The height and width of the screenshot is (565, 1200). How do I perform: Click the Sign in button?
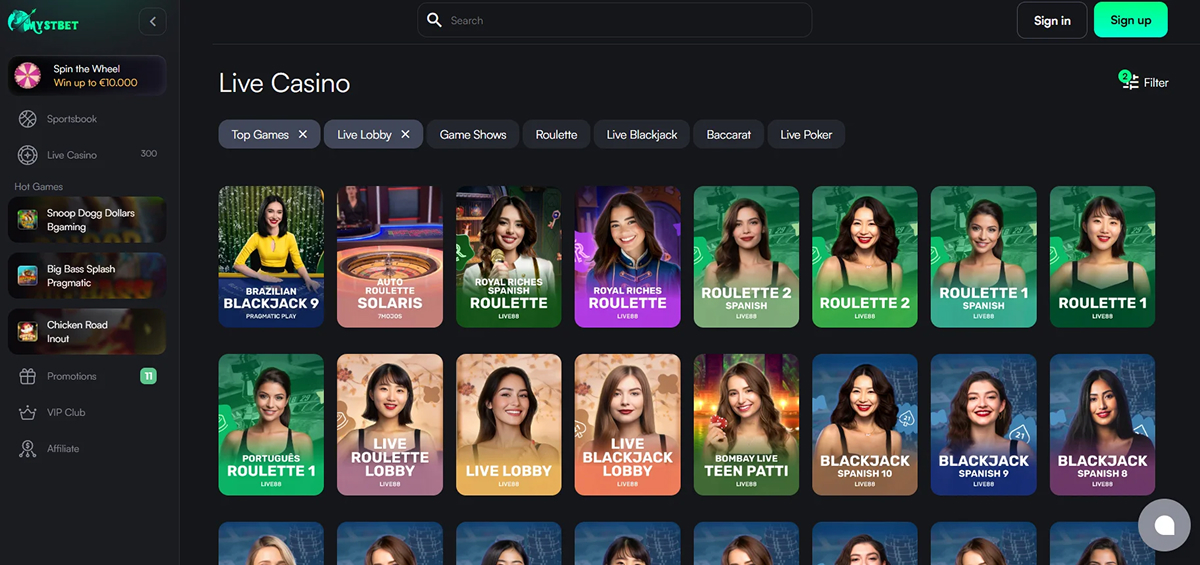point(1052,20)
